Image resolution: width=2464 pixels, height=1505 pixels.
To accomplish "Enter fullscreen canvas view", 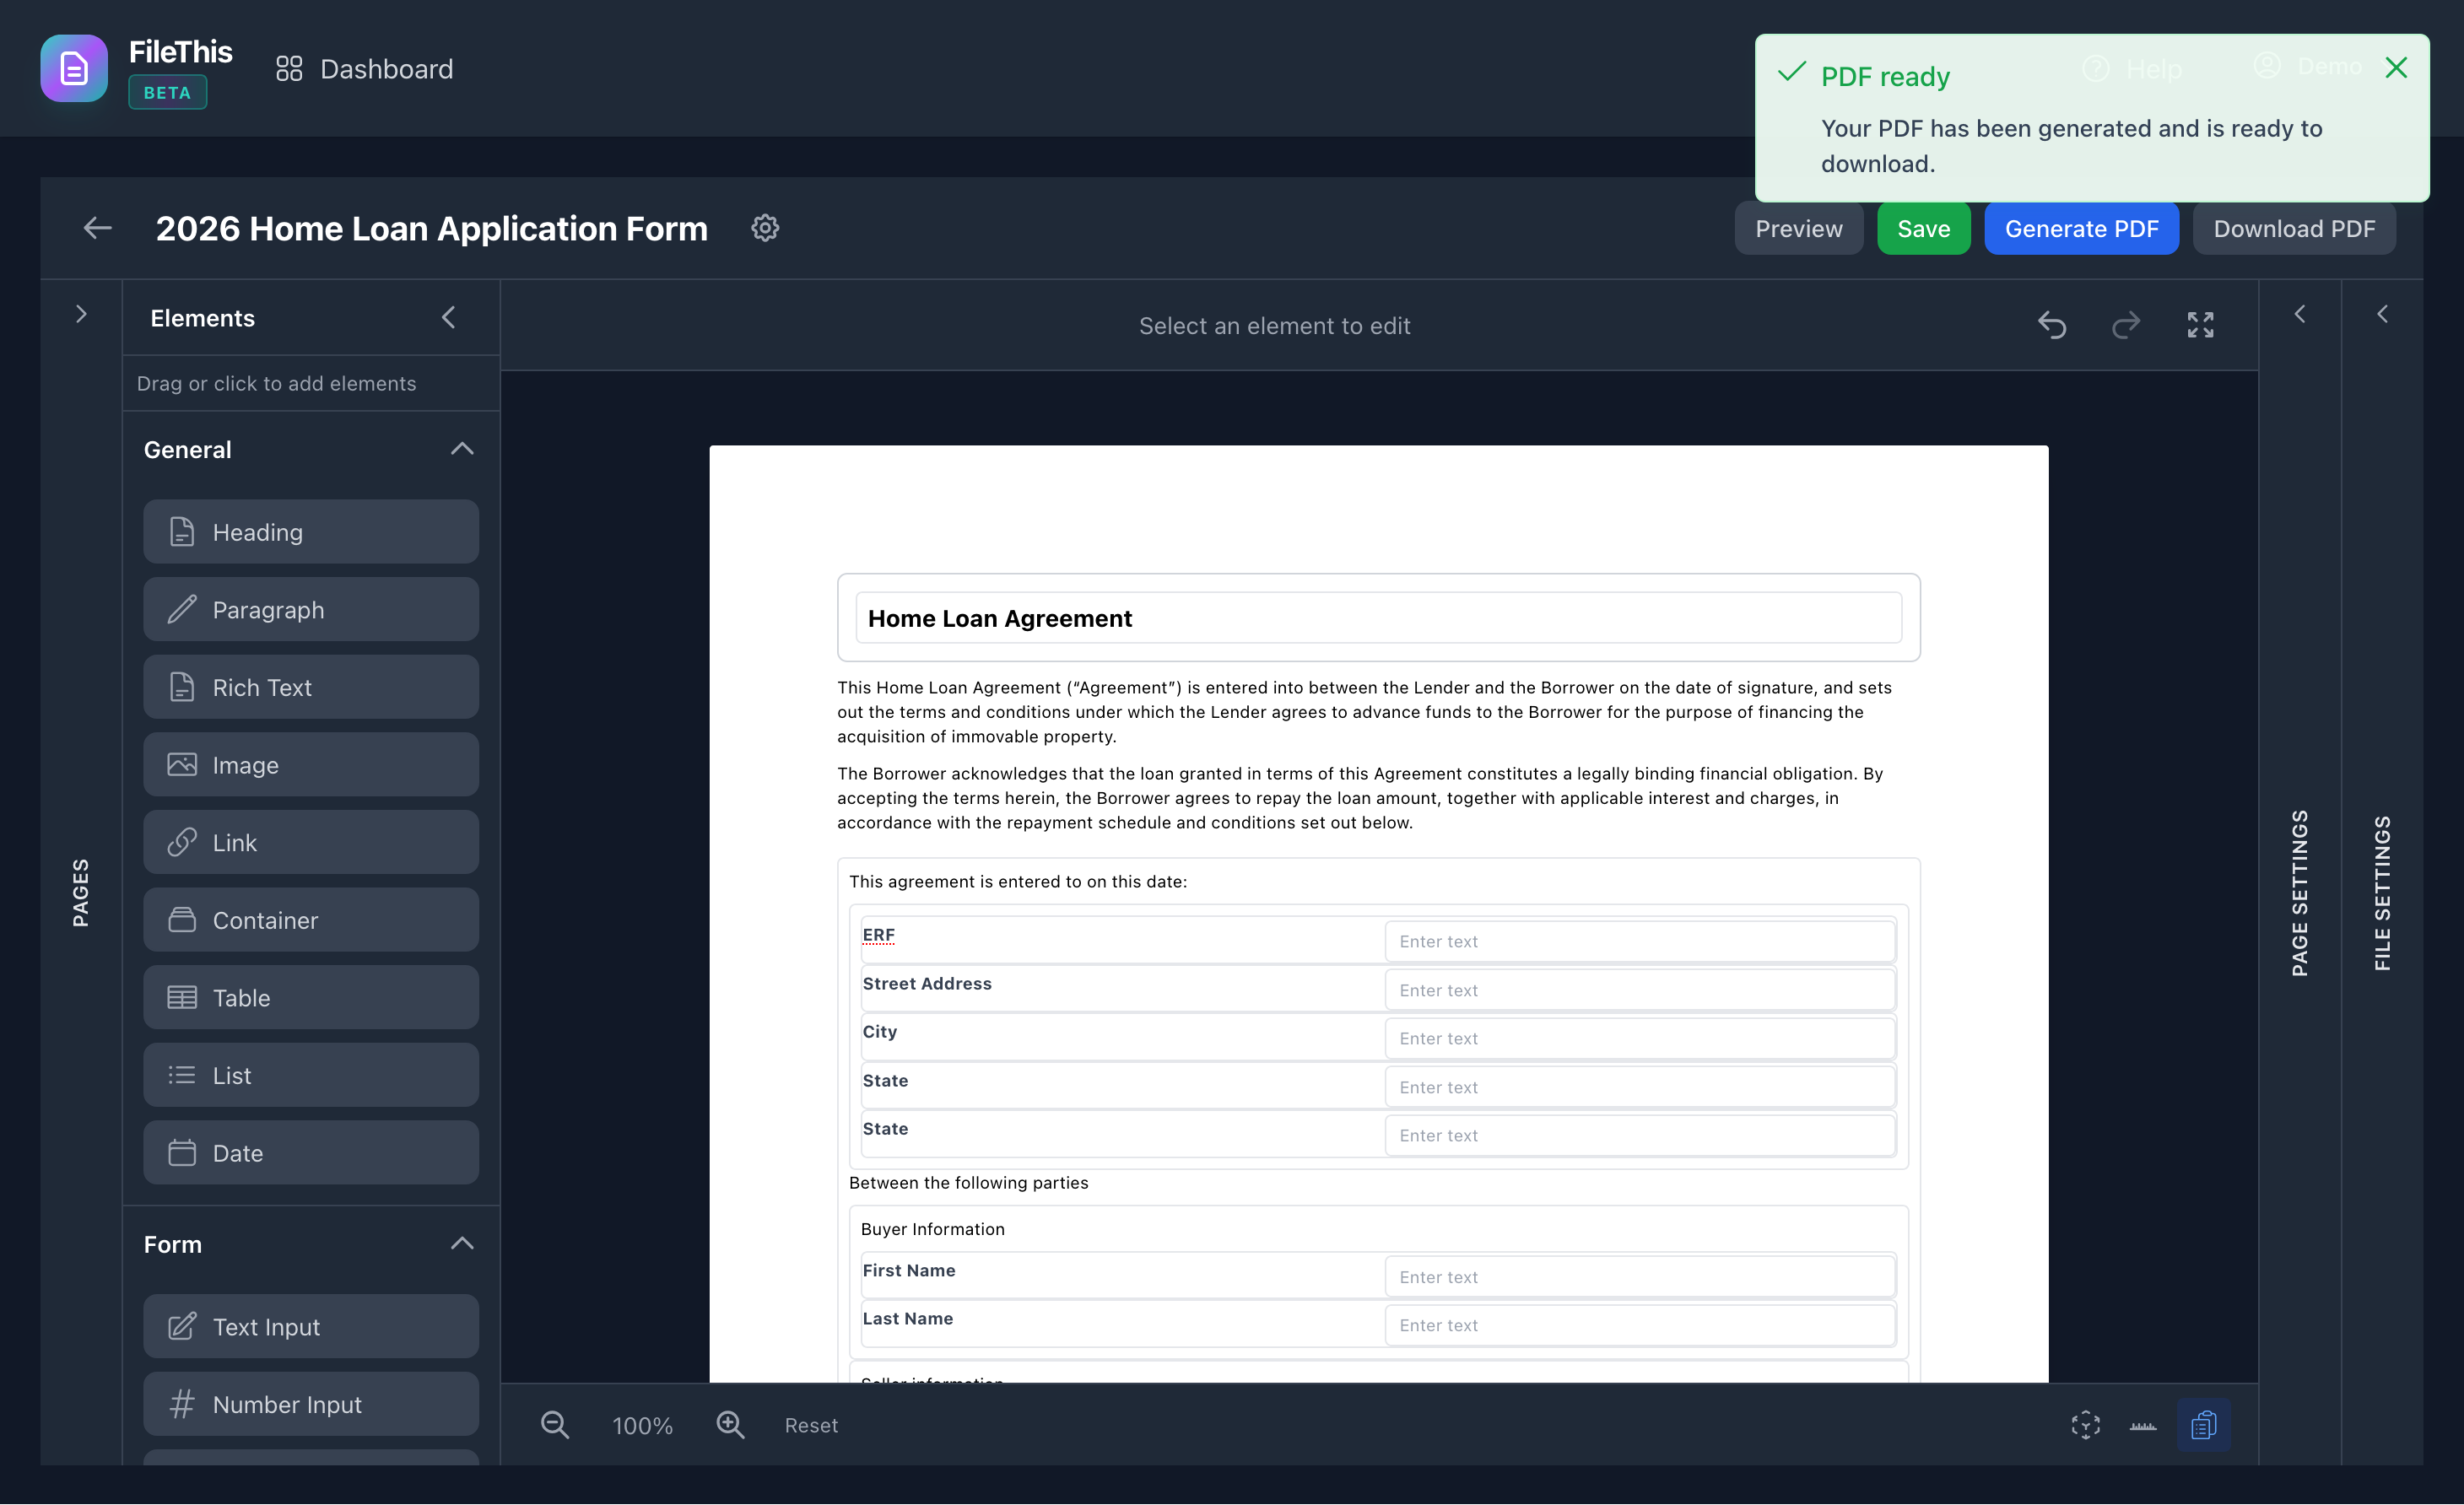I will 2201,325.
